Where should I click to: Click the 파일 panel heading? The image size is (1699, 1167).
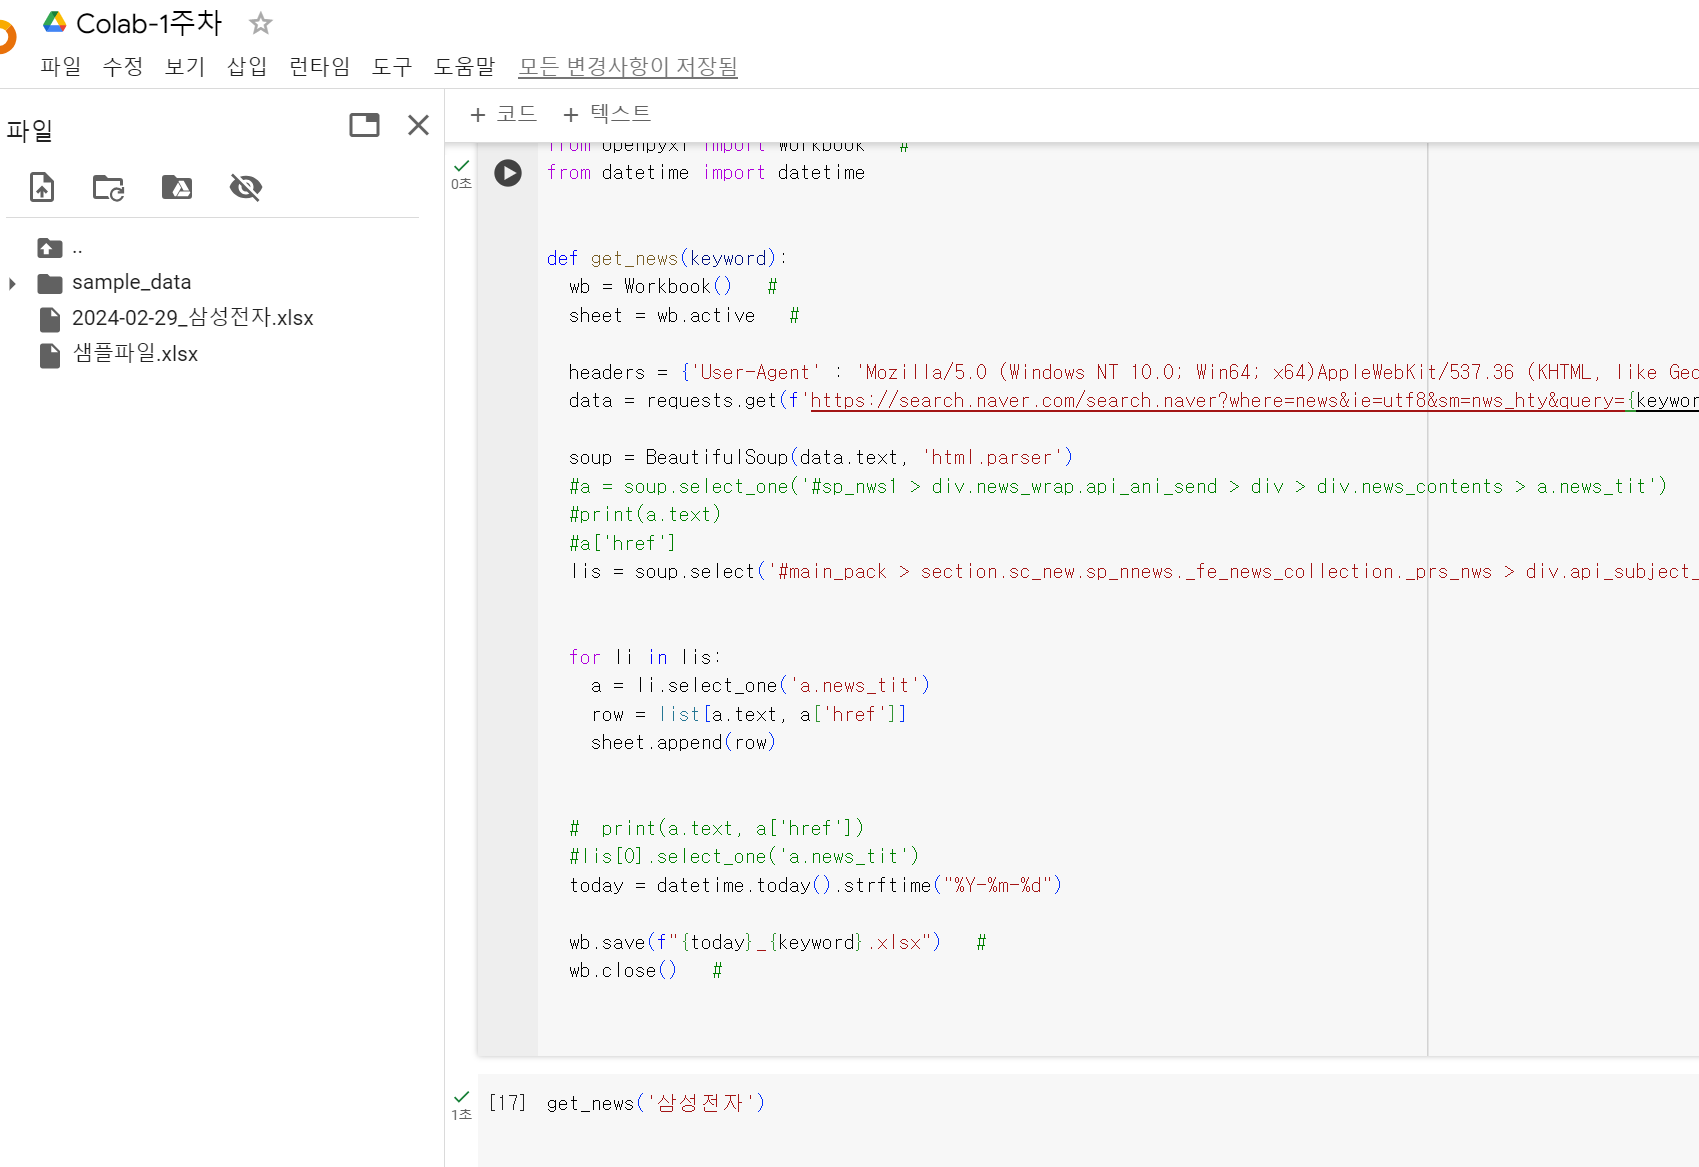tap(29, 131)
